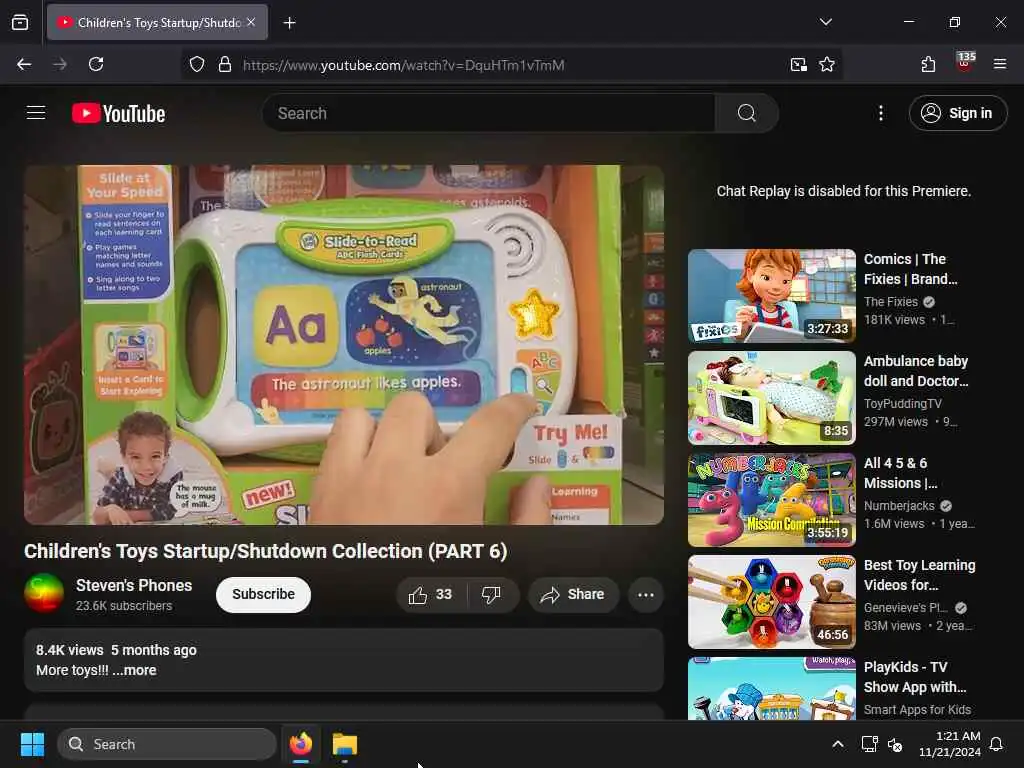View site security via the padlock icon
The height and width of the screenshot is (768, 1024).
(225, 65)
